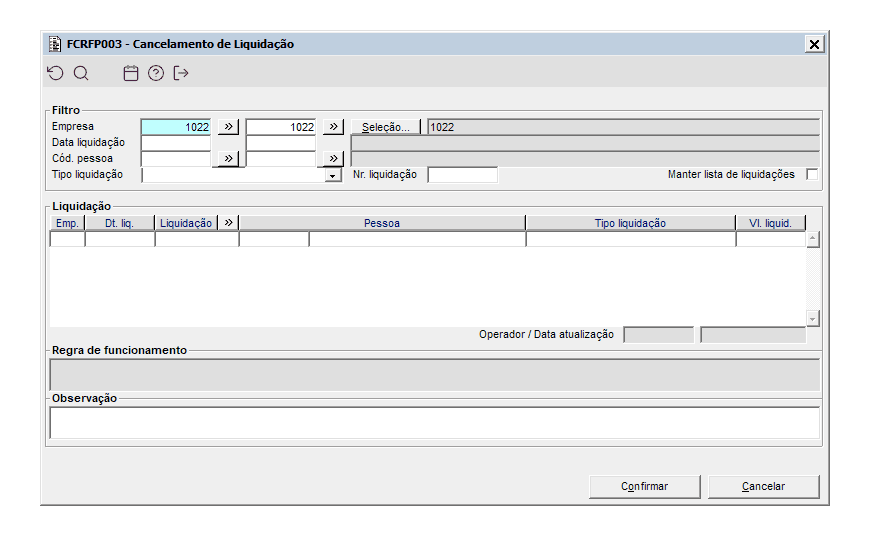Open lookup for second Empresa field
Image resolution: width=881 pixels, height=558 pixels.
pyautogui.click(x=333, y=126)
